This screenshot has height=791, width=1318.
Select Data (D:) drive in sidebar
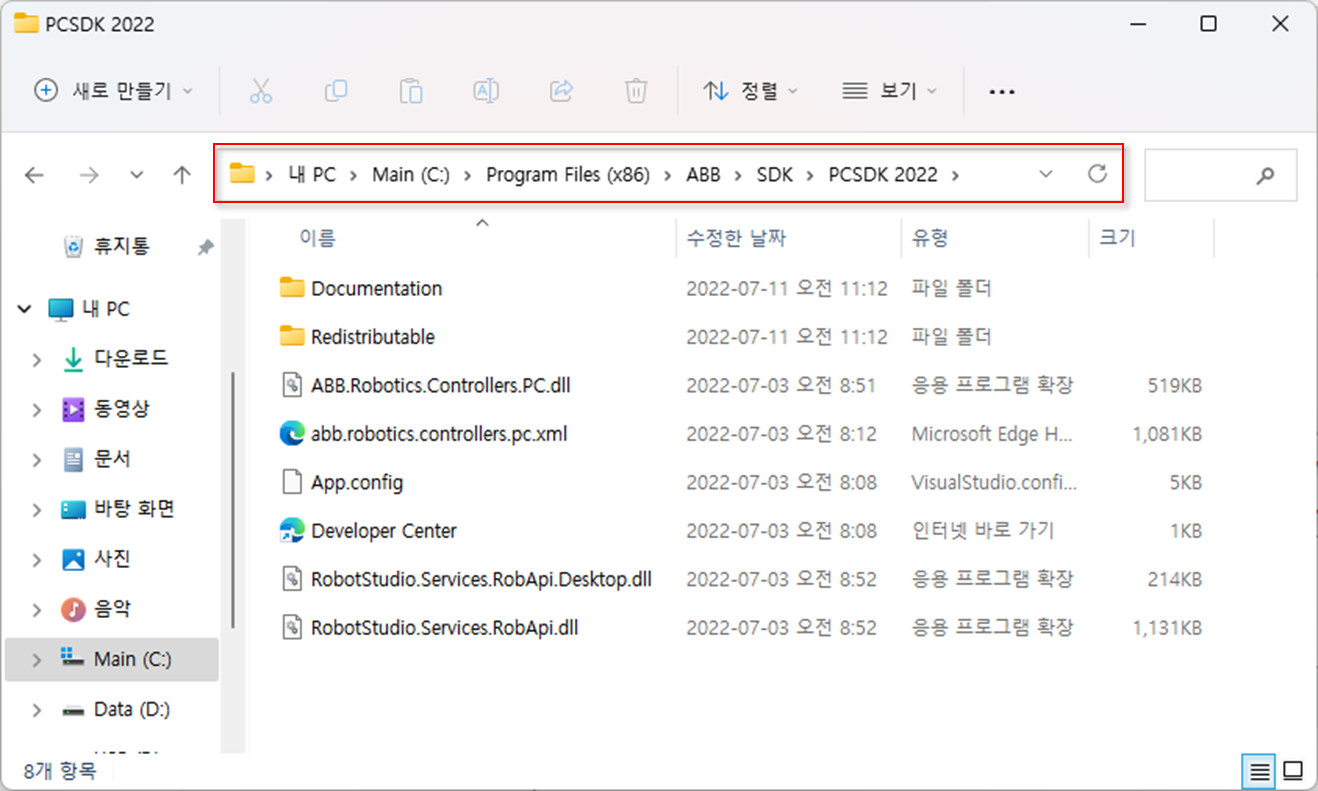132,710
